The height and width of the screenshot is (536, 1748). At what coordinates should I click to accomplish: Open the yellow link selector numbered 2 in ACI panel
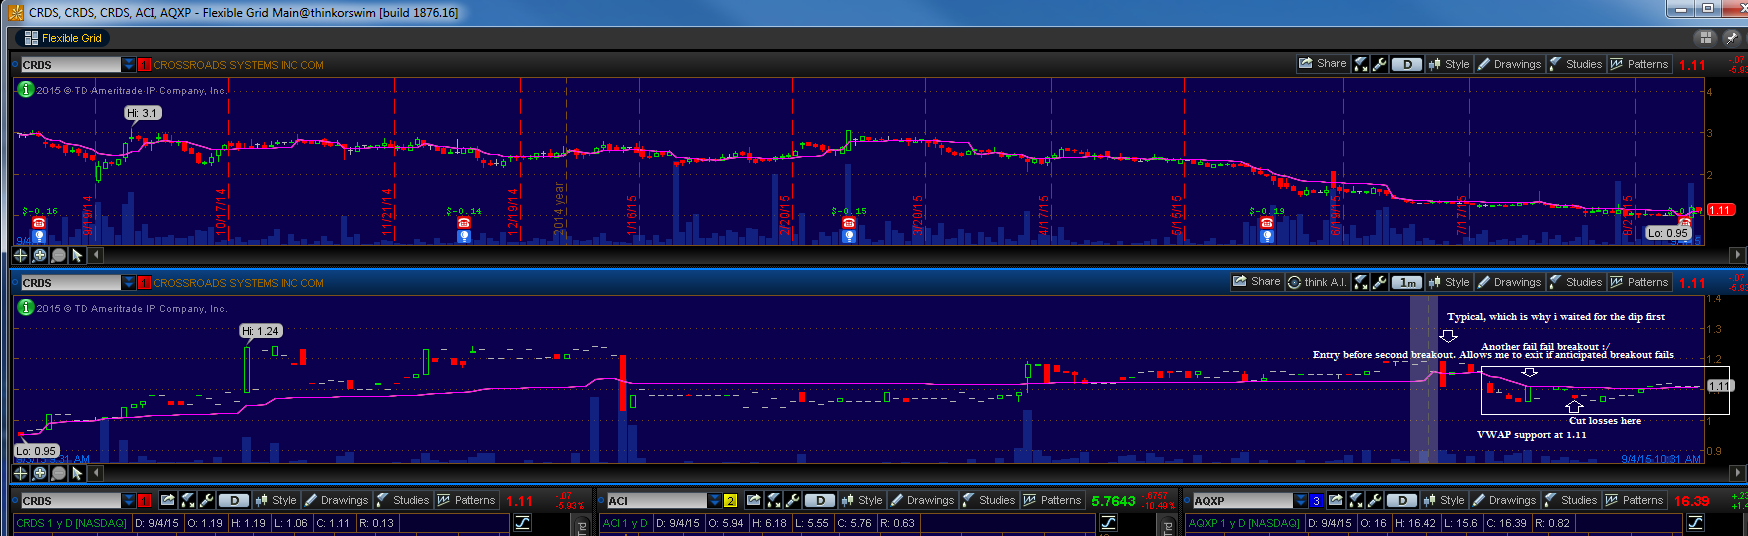point(730,500)
